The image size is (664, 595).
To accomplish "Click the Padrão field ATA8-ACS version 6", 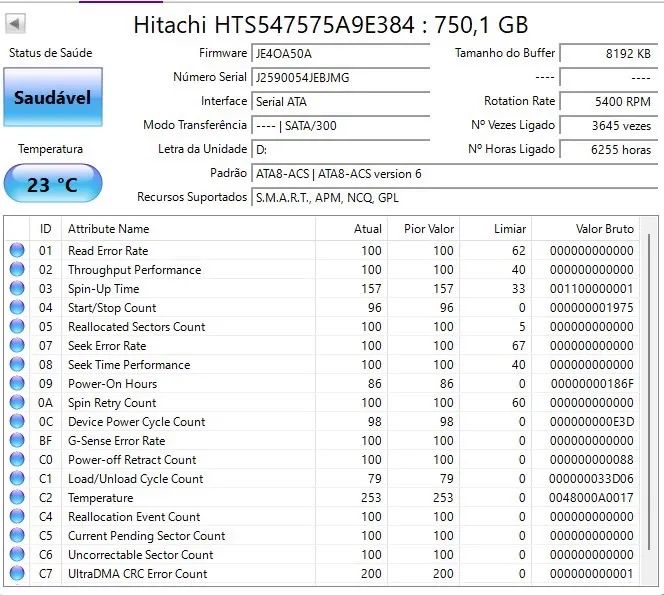I will click(454, 174).
